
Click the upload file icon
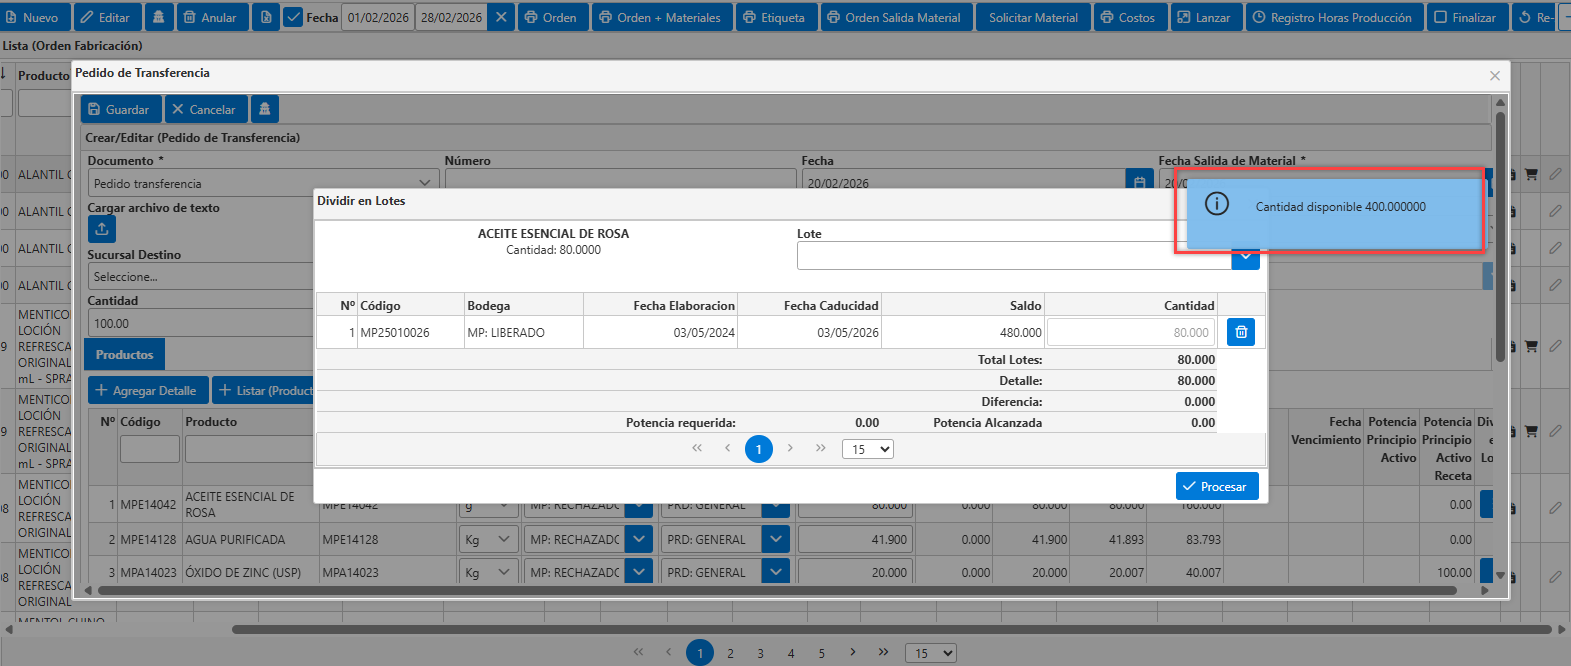[x=102, y=229]
